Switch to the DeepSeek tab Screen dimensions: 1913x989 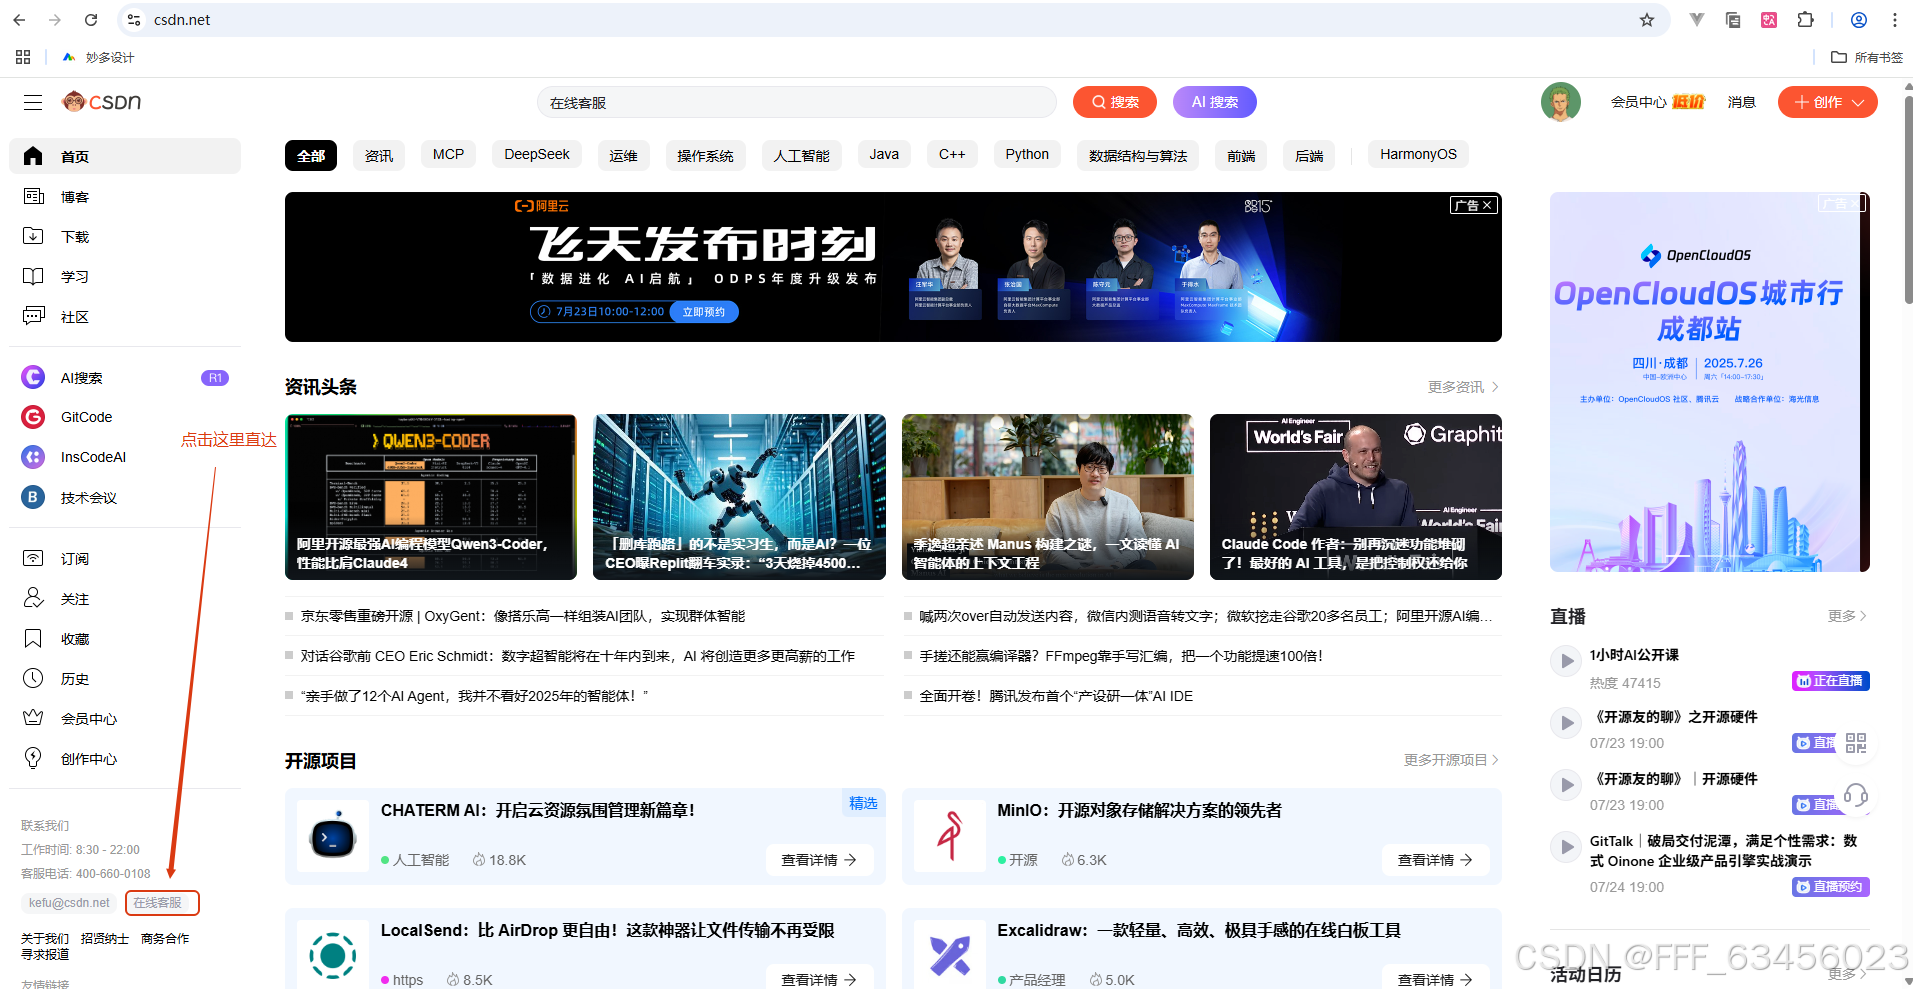click(x=537, y=154)
